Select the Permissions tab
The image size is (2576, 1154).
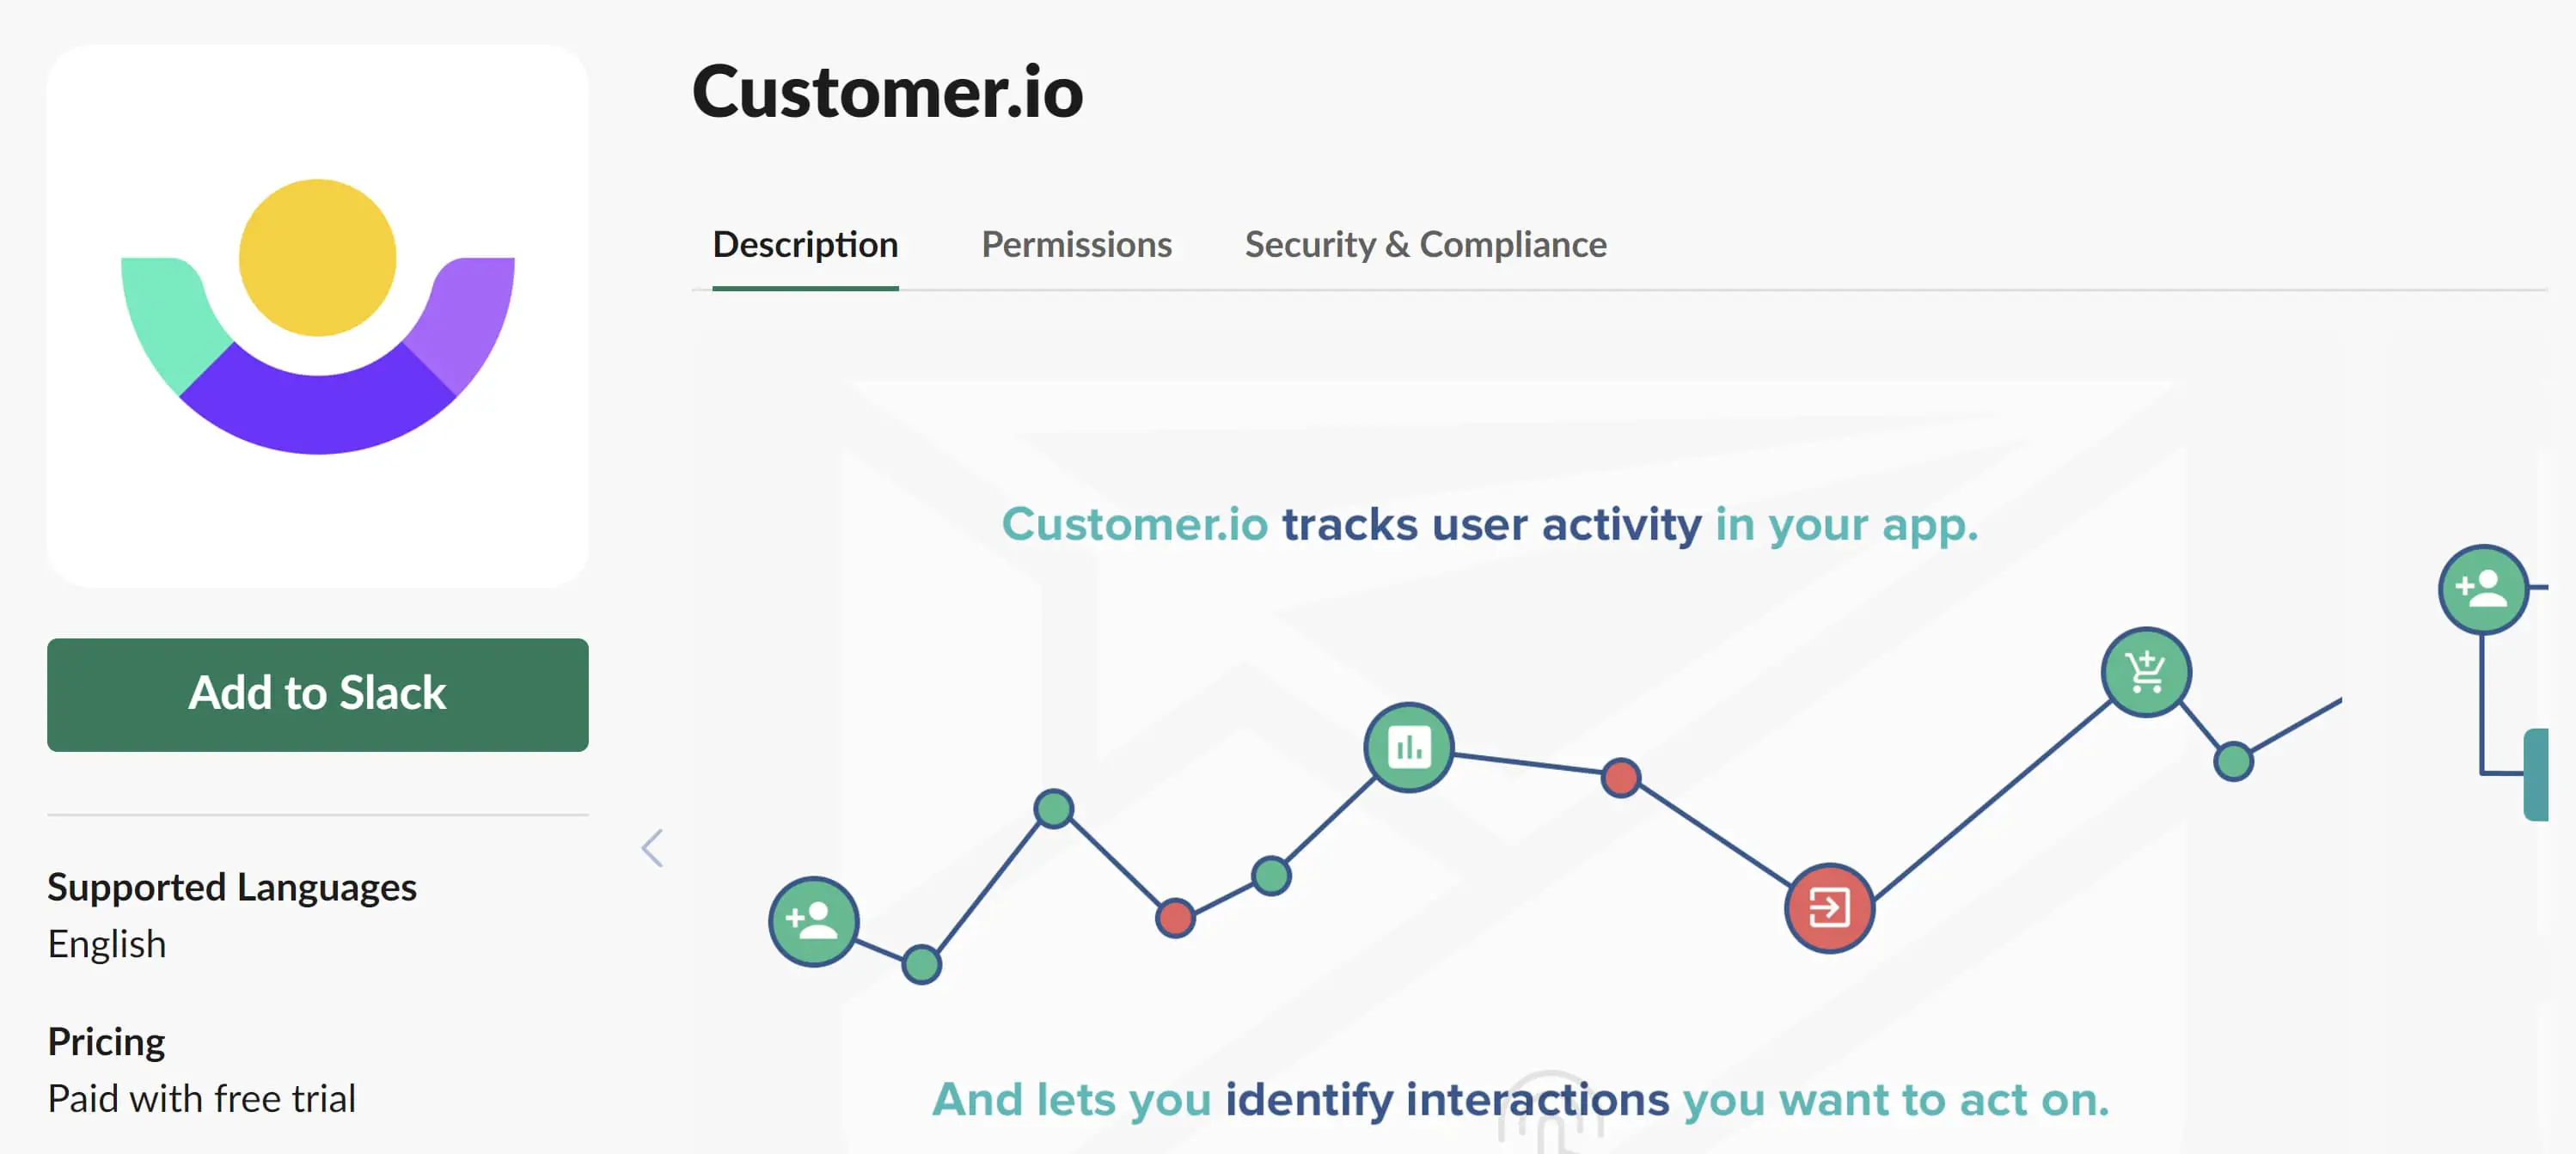1076,245
